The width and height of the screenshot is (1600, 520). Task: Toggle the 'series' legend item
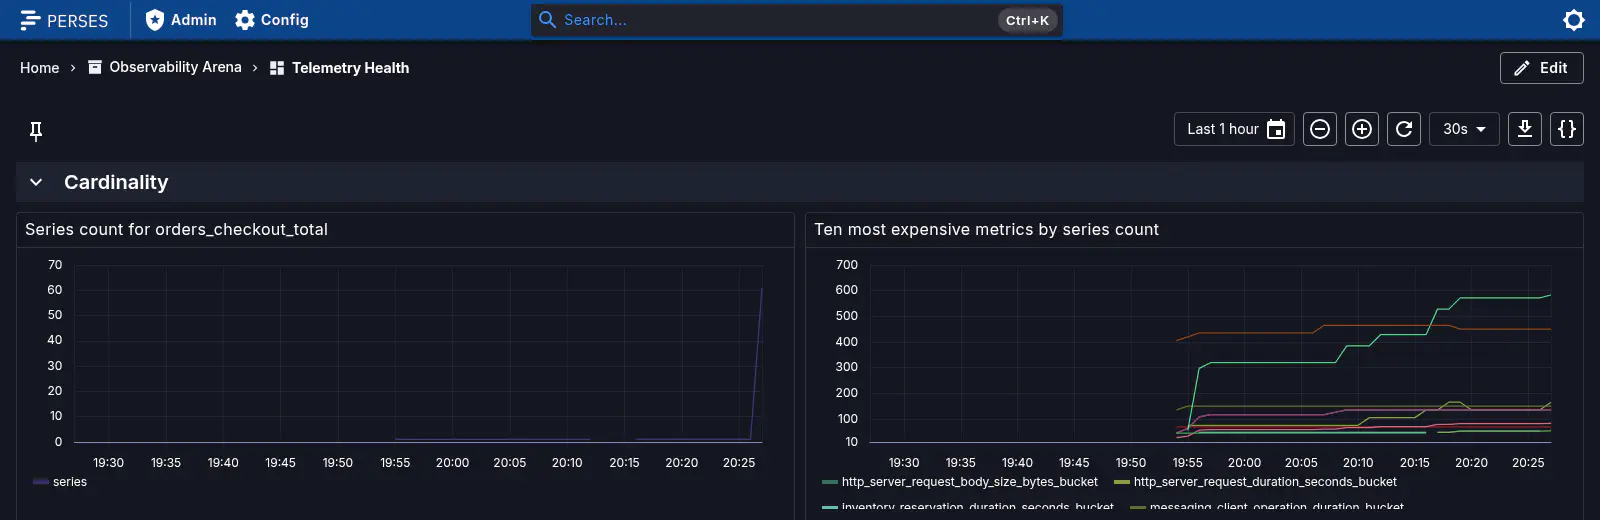point(60,482)
